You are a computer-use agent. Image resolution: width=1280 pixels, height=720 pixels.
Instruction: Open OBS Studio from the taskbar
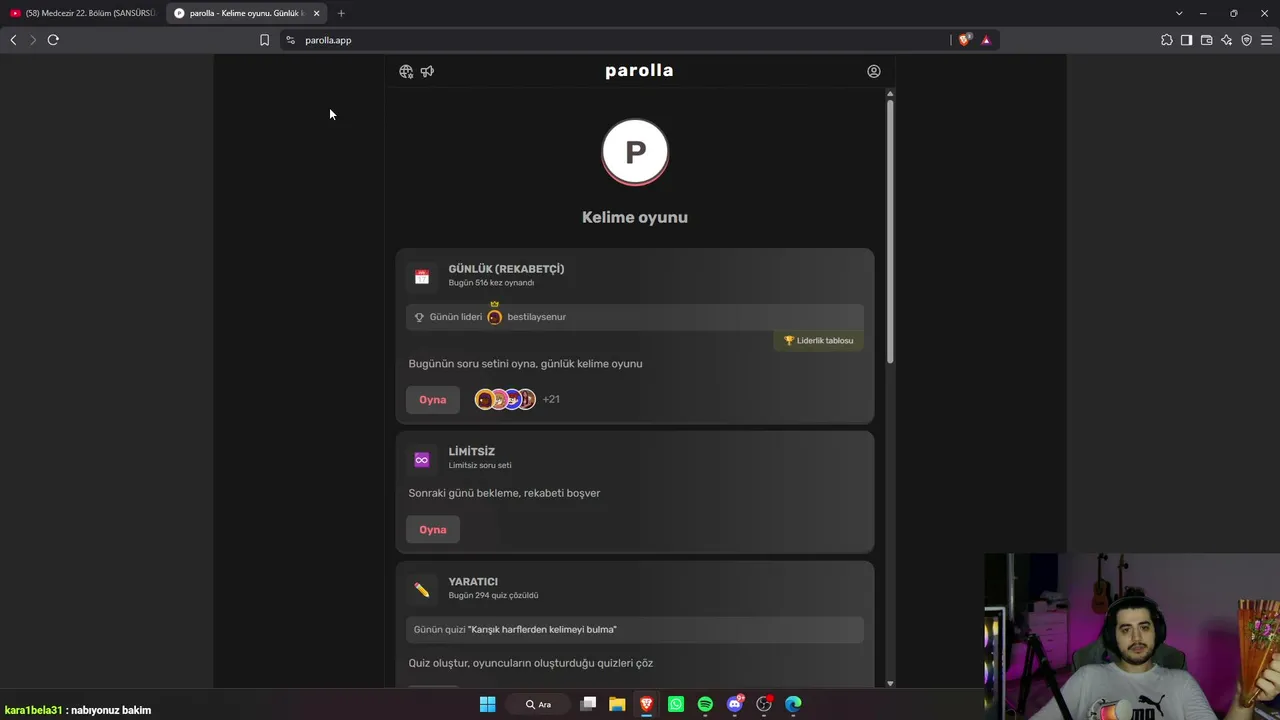pyautogui.click(x=764, y=704)
